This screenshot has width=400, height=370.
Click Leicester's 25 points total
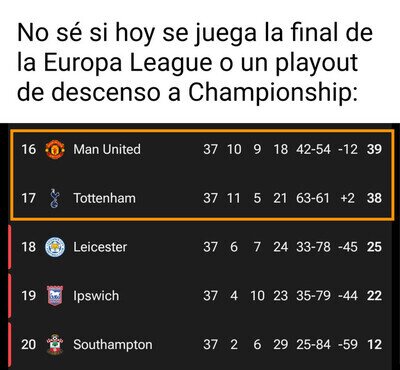pos(374,247)
